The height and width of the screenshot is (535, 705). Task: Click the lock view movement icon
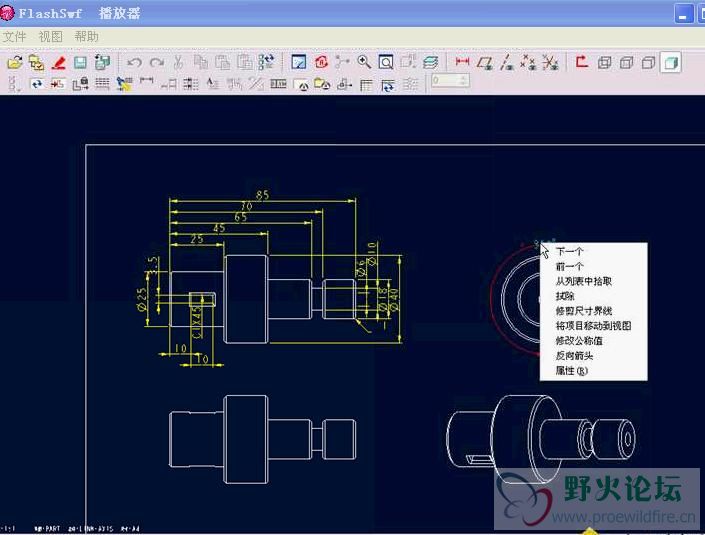tap(80, 84)
